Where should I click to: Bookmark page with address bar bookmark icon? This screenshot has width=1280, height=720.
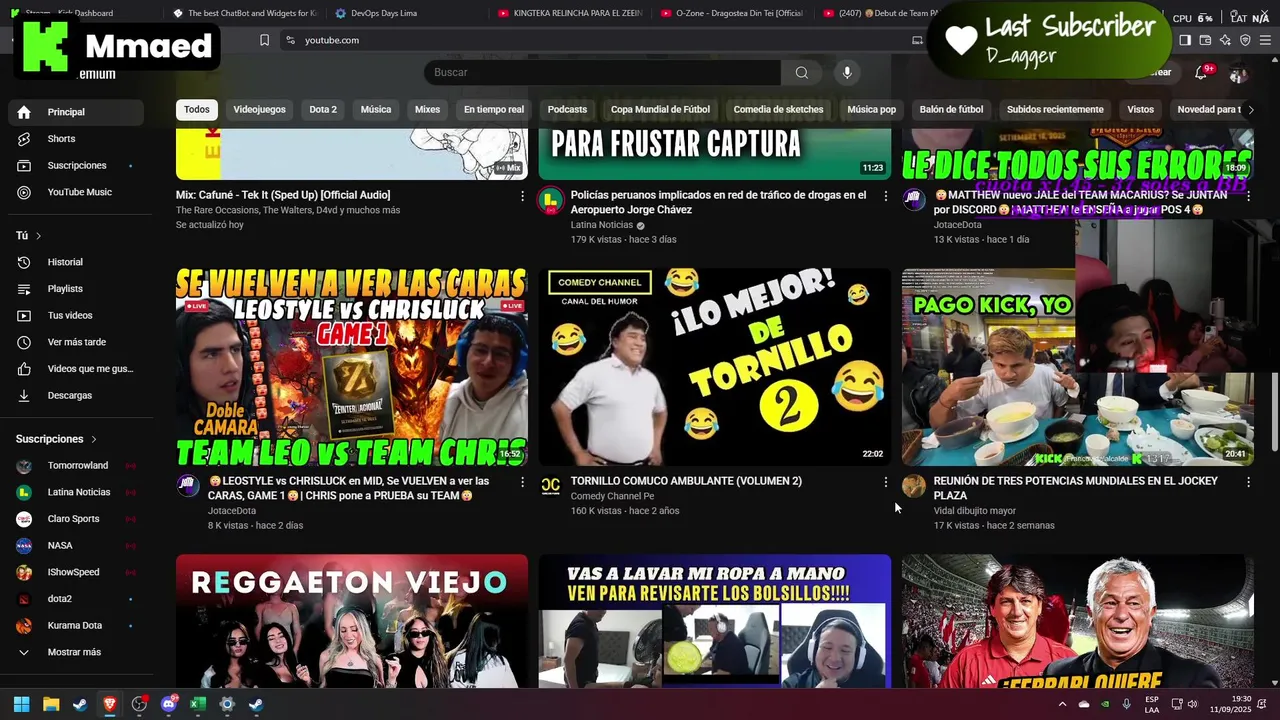(x=264, y=40)
